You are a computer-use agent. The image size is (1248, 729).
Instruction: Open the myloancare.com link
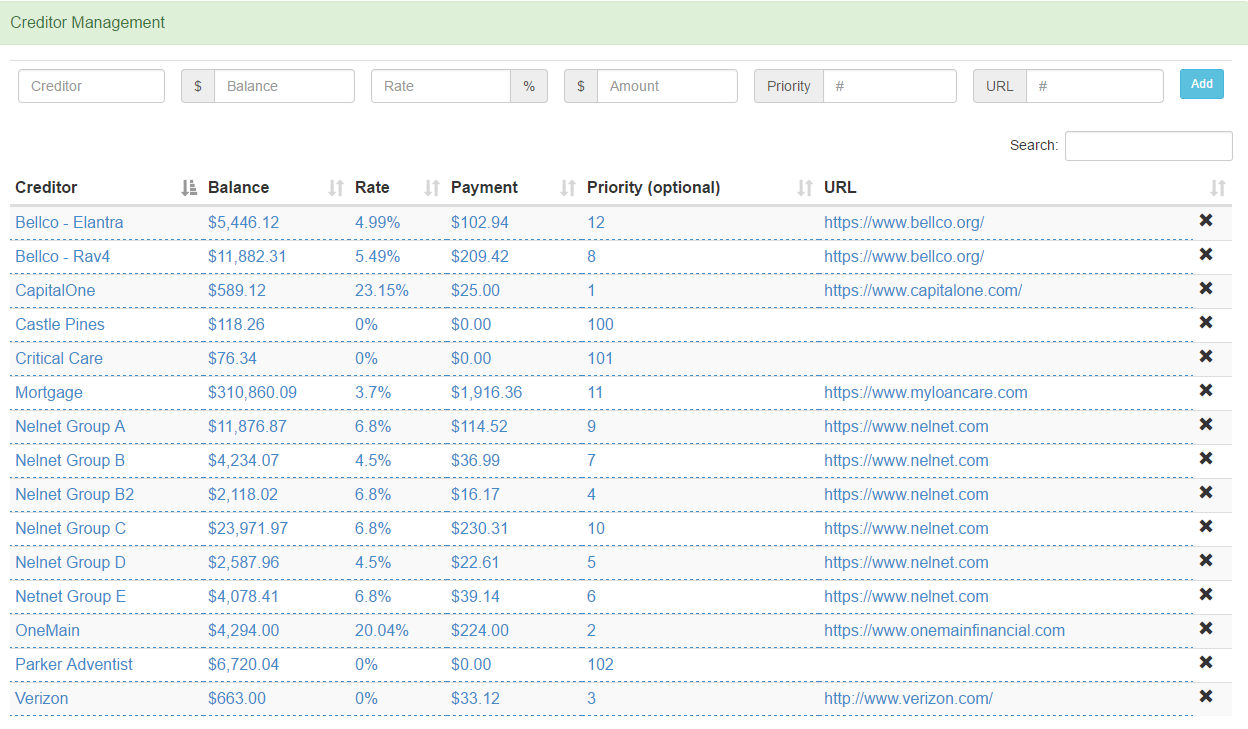925,393
